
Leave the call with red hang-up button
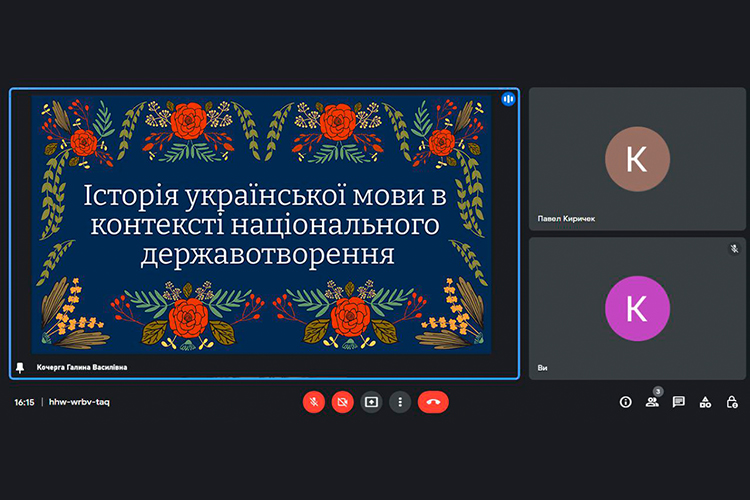click(433, 402)
